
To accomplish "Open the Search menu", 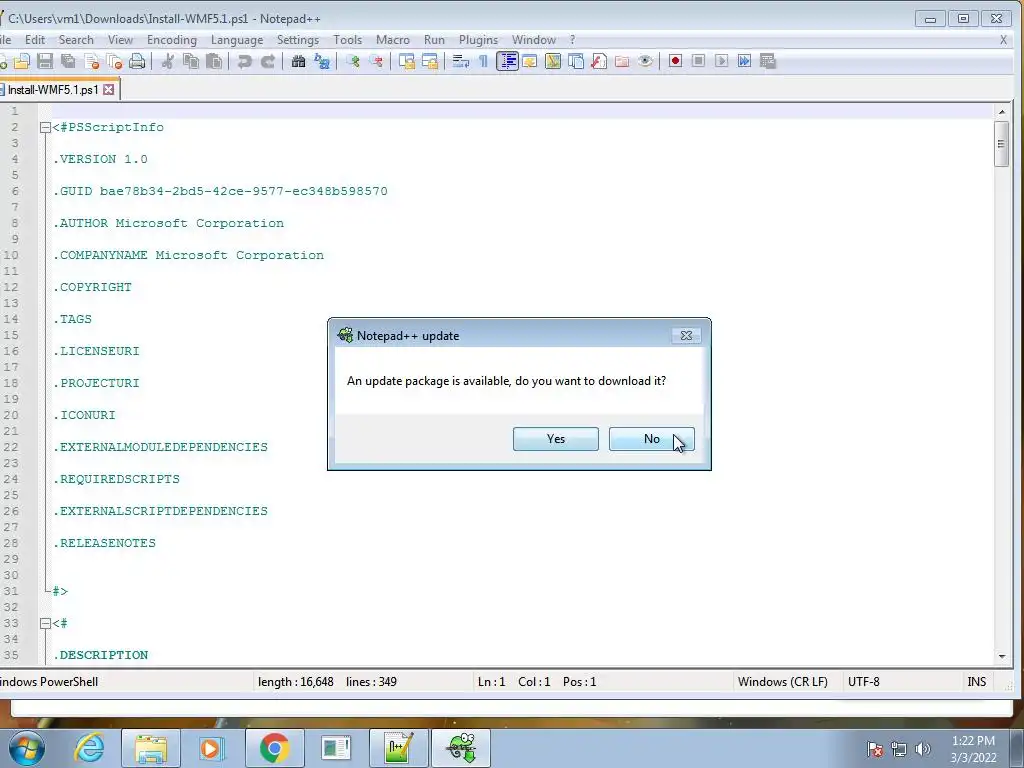I will (76, 40).
